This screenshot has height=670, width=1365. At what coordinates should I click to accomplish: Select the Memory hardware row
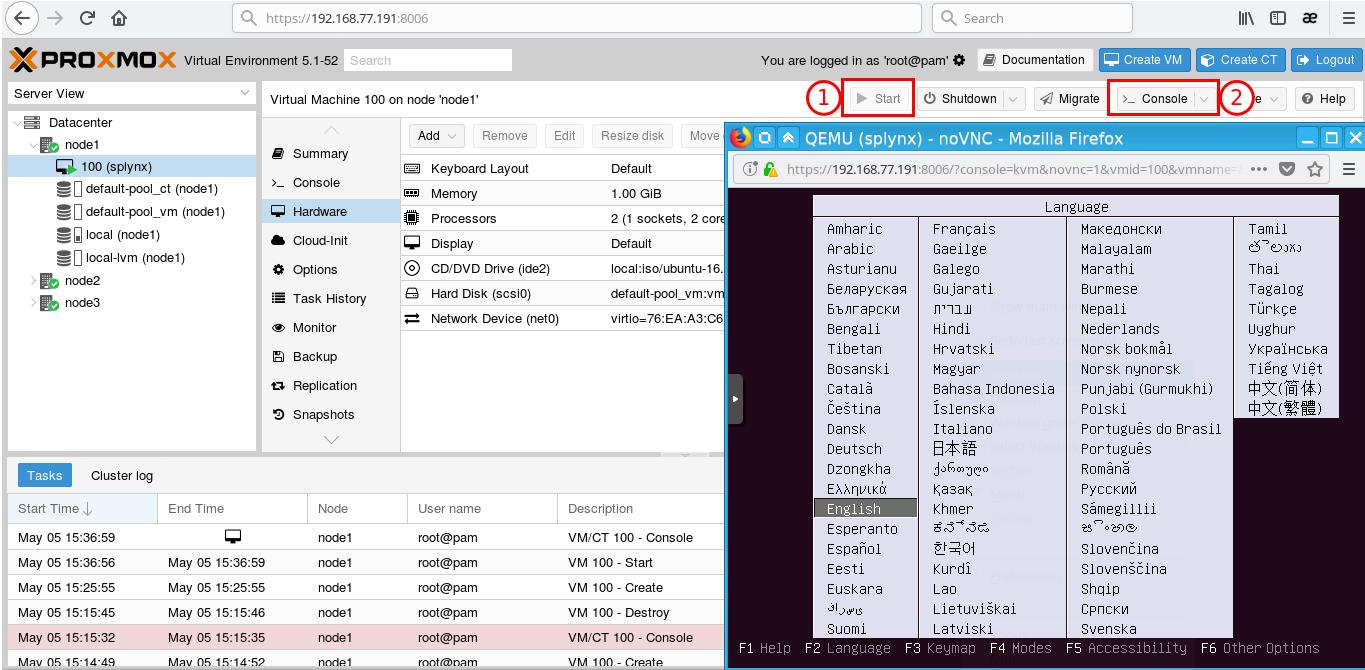[562, 194]
